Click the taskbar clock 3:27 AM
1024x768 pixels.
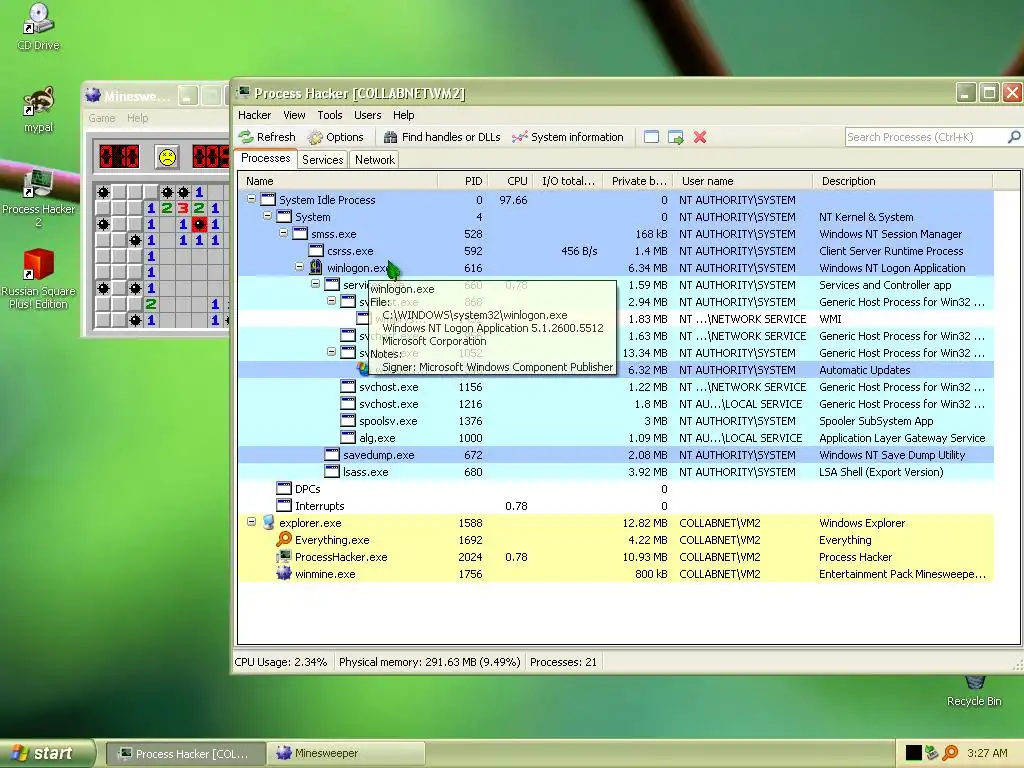pos(986,753)
